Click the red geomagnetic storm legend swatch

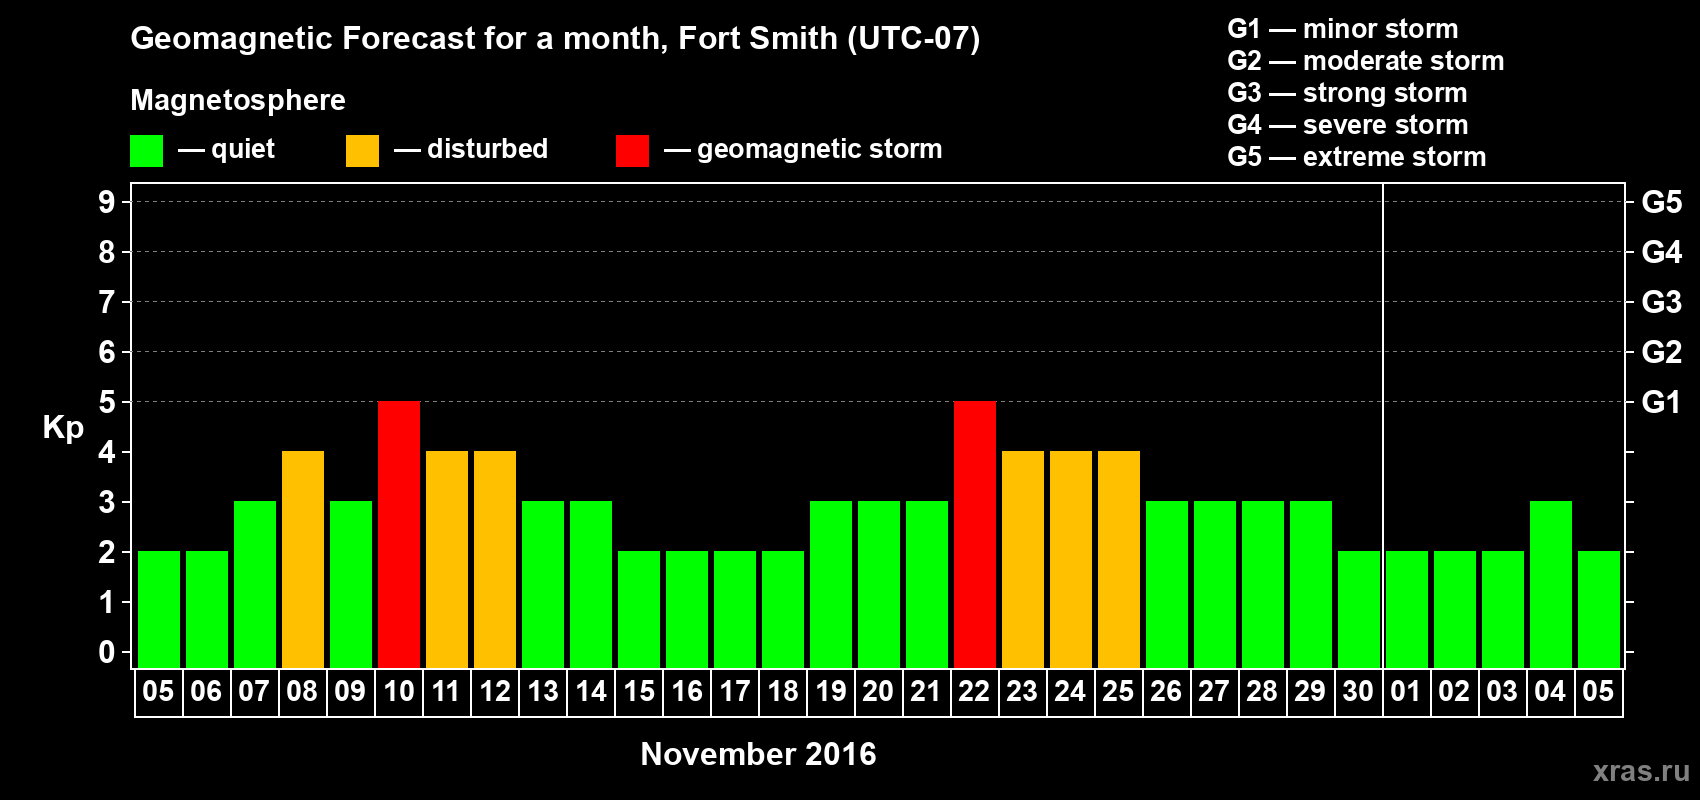pyautogui.click(x=632, y=151)
